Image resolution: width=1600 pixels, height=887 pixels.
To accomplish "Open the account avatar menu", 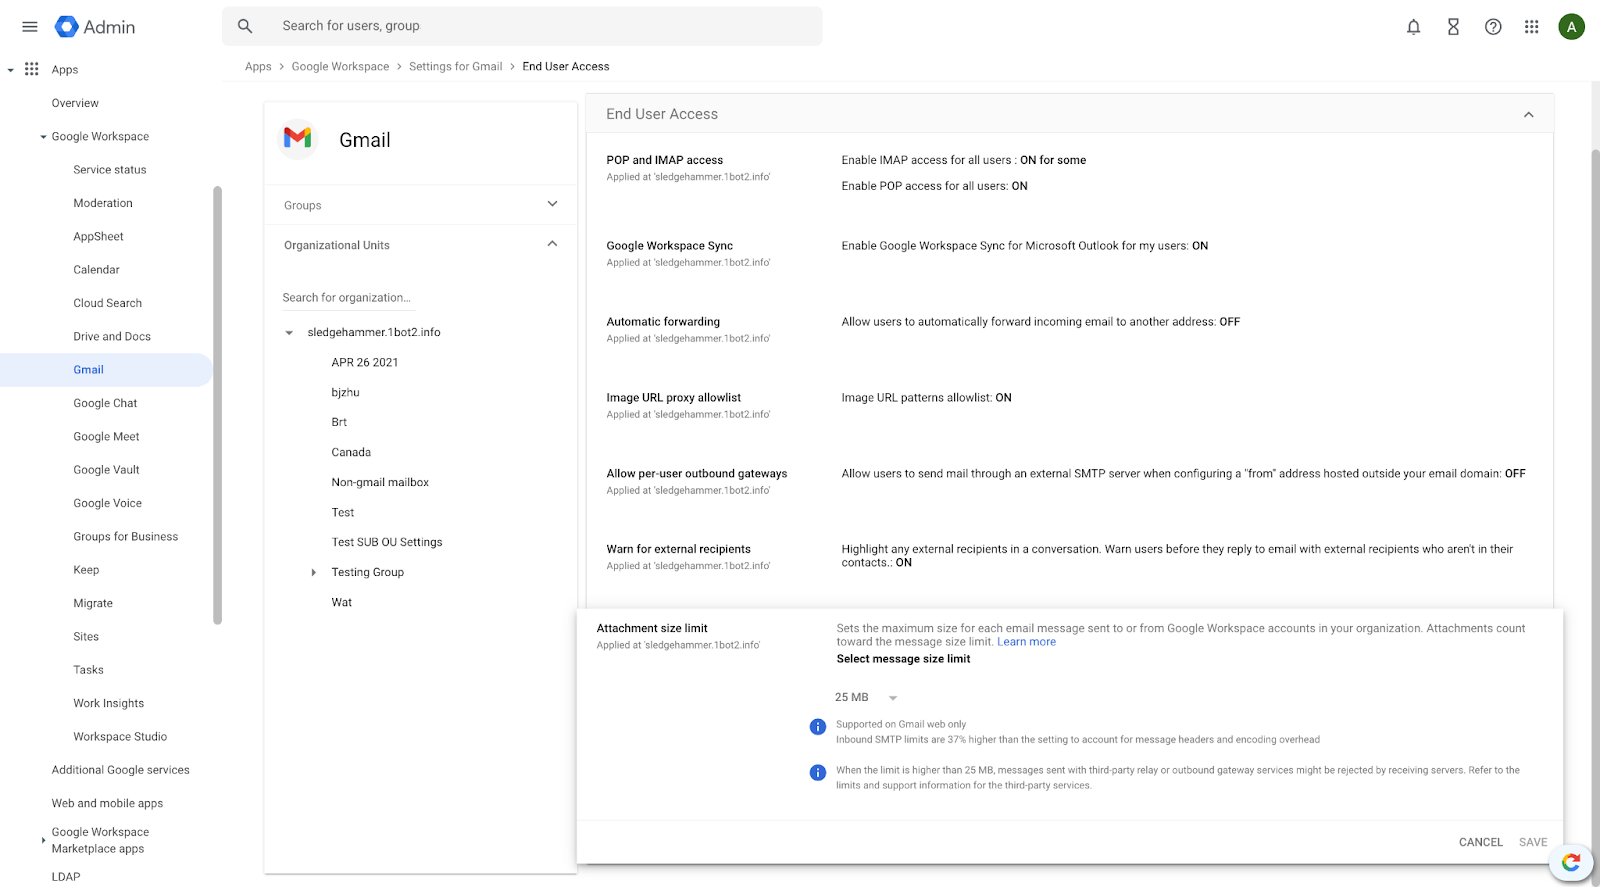I will click(1571, 27).
